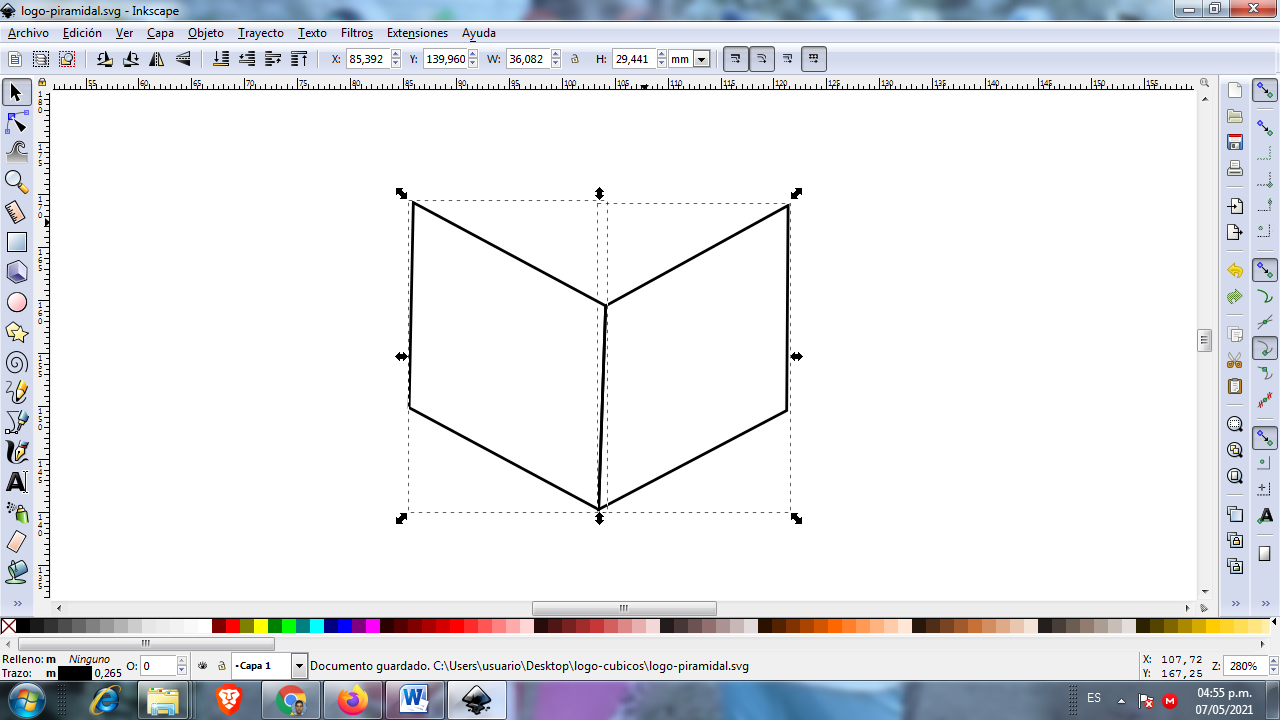This screenshot has width=1280, height=720.
Task: Choose the Calligraphy tool
Action: click(x=16, y=452)
